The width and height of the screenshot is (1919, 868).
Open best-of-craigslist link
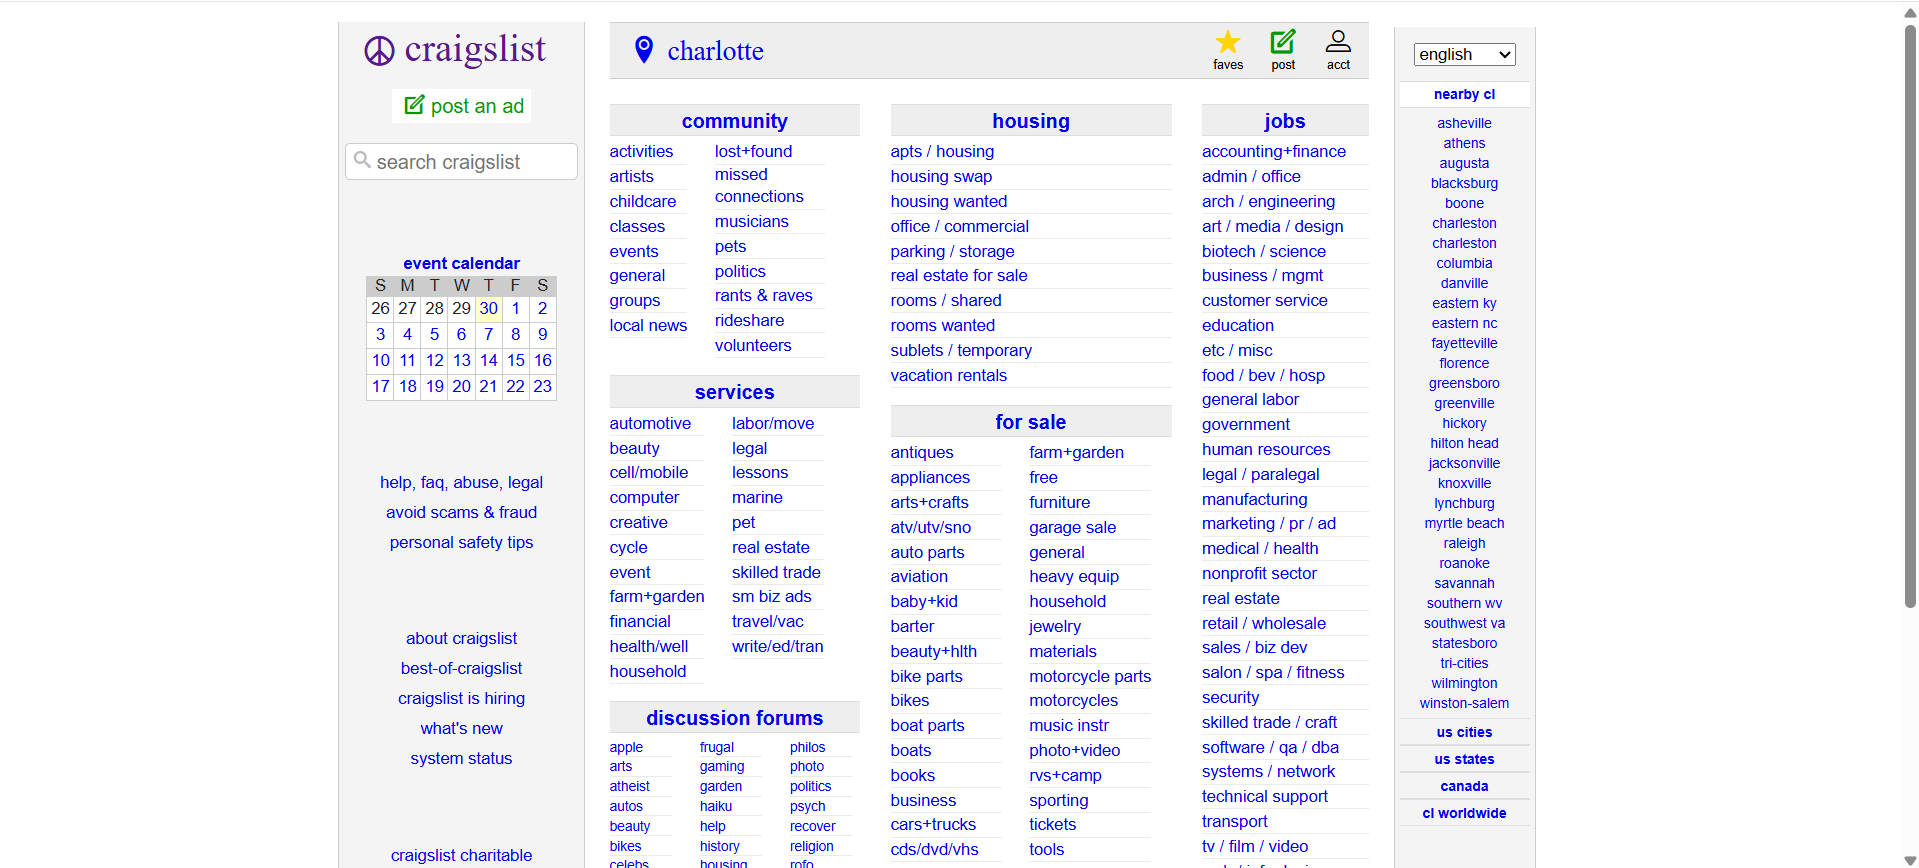pyautogui.click(x=461, y=668)
